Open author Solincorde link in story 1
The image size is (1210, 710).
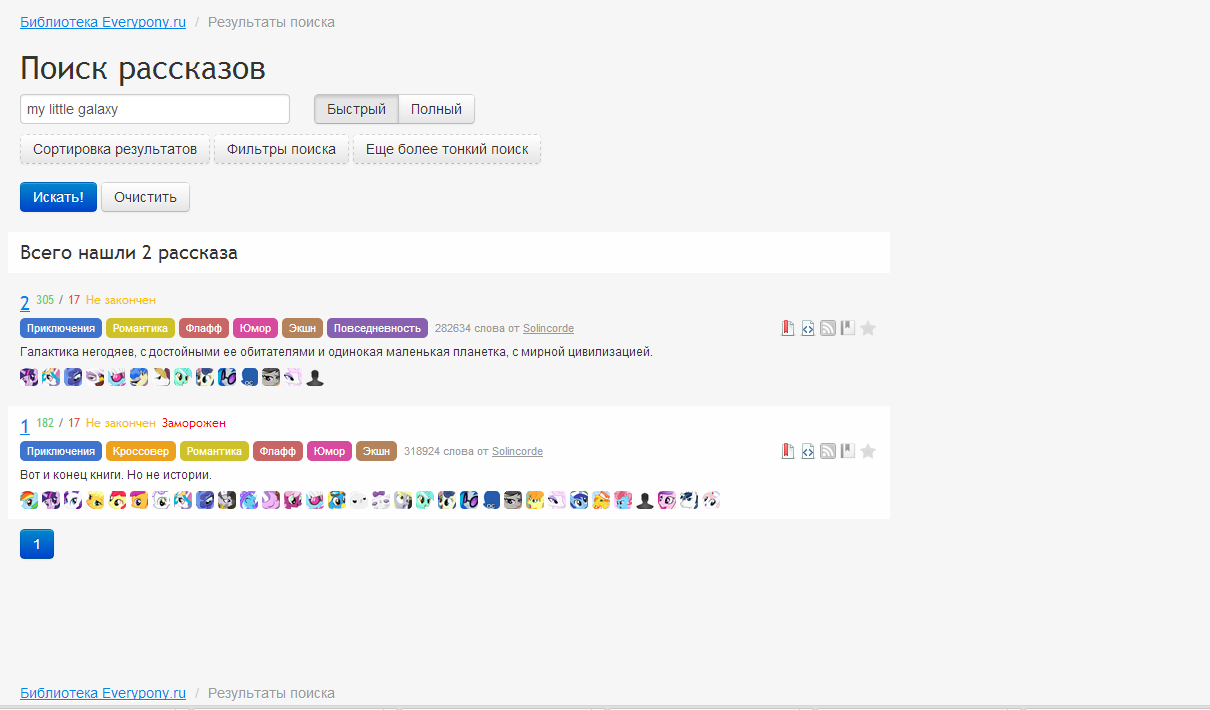coord(517,451)
